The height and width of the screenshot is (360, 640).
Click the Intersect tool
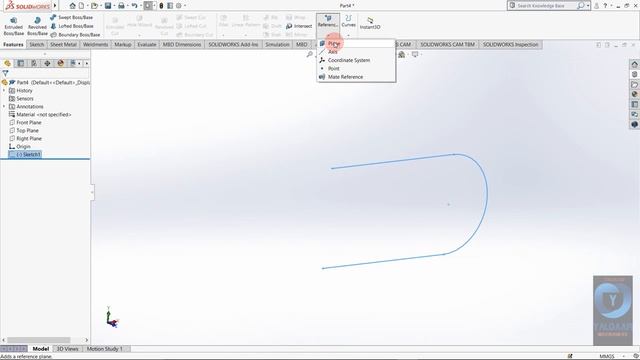[x=299, y=26]
